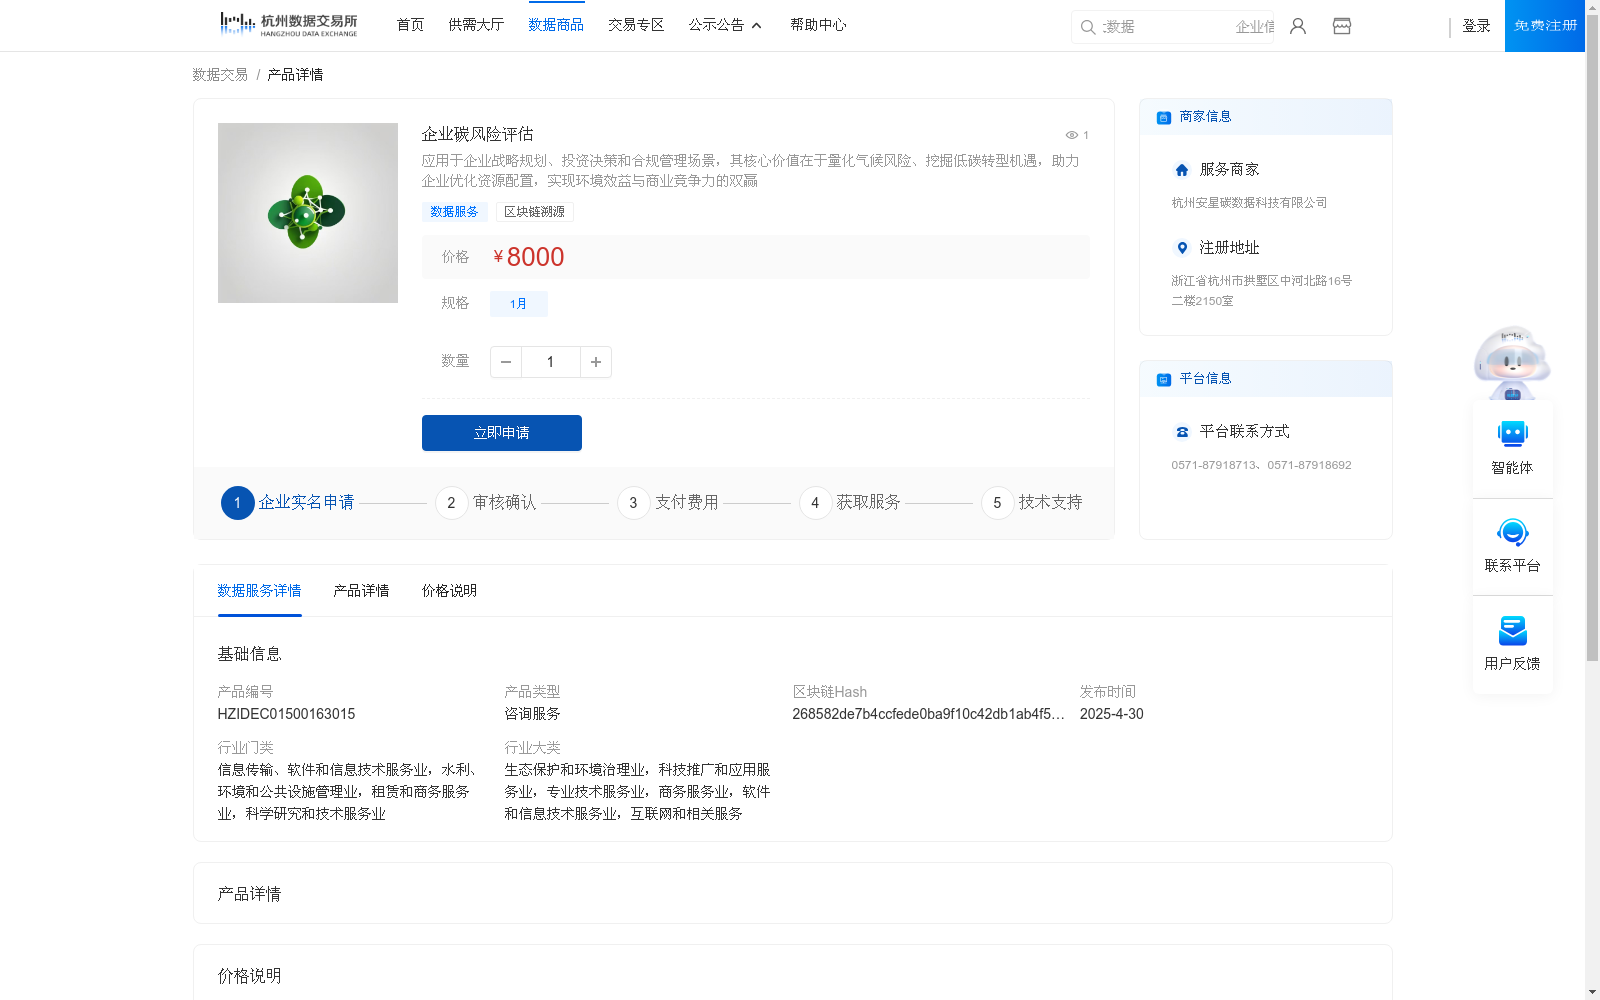Open the Hangzhou Data Exchange logo
This screenshot has width=1600, height=1000.
coord(288,25)
